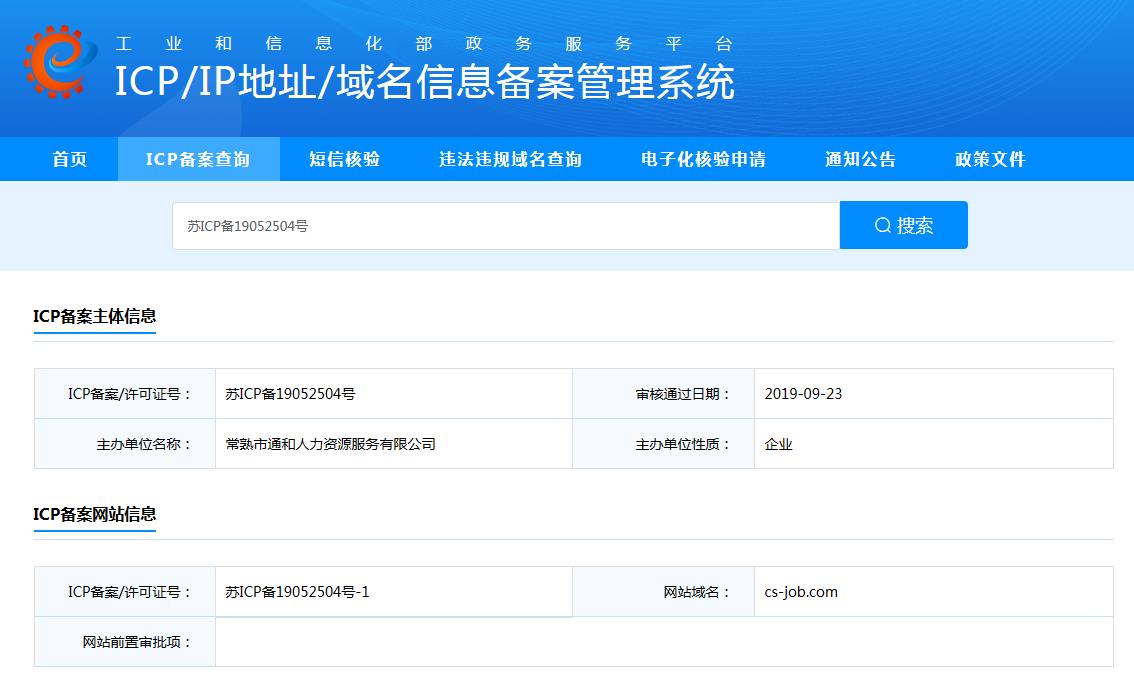
Task: Go to 短信核验 tab
Action: tap(344, 159)
